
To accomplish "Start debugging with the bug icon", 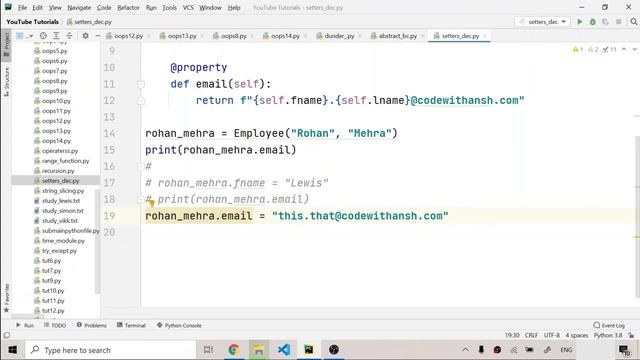I will coord(593,22).
